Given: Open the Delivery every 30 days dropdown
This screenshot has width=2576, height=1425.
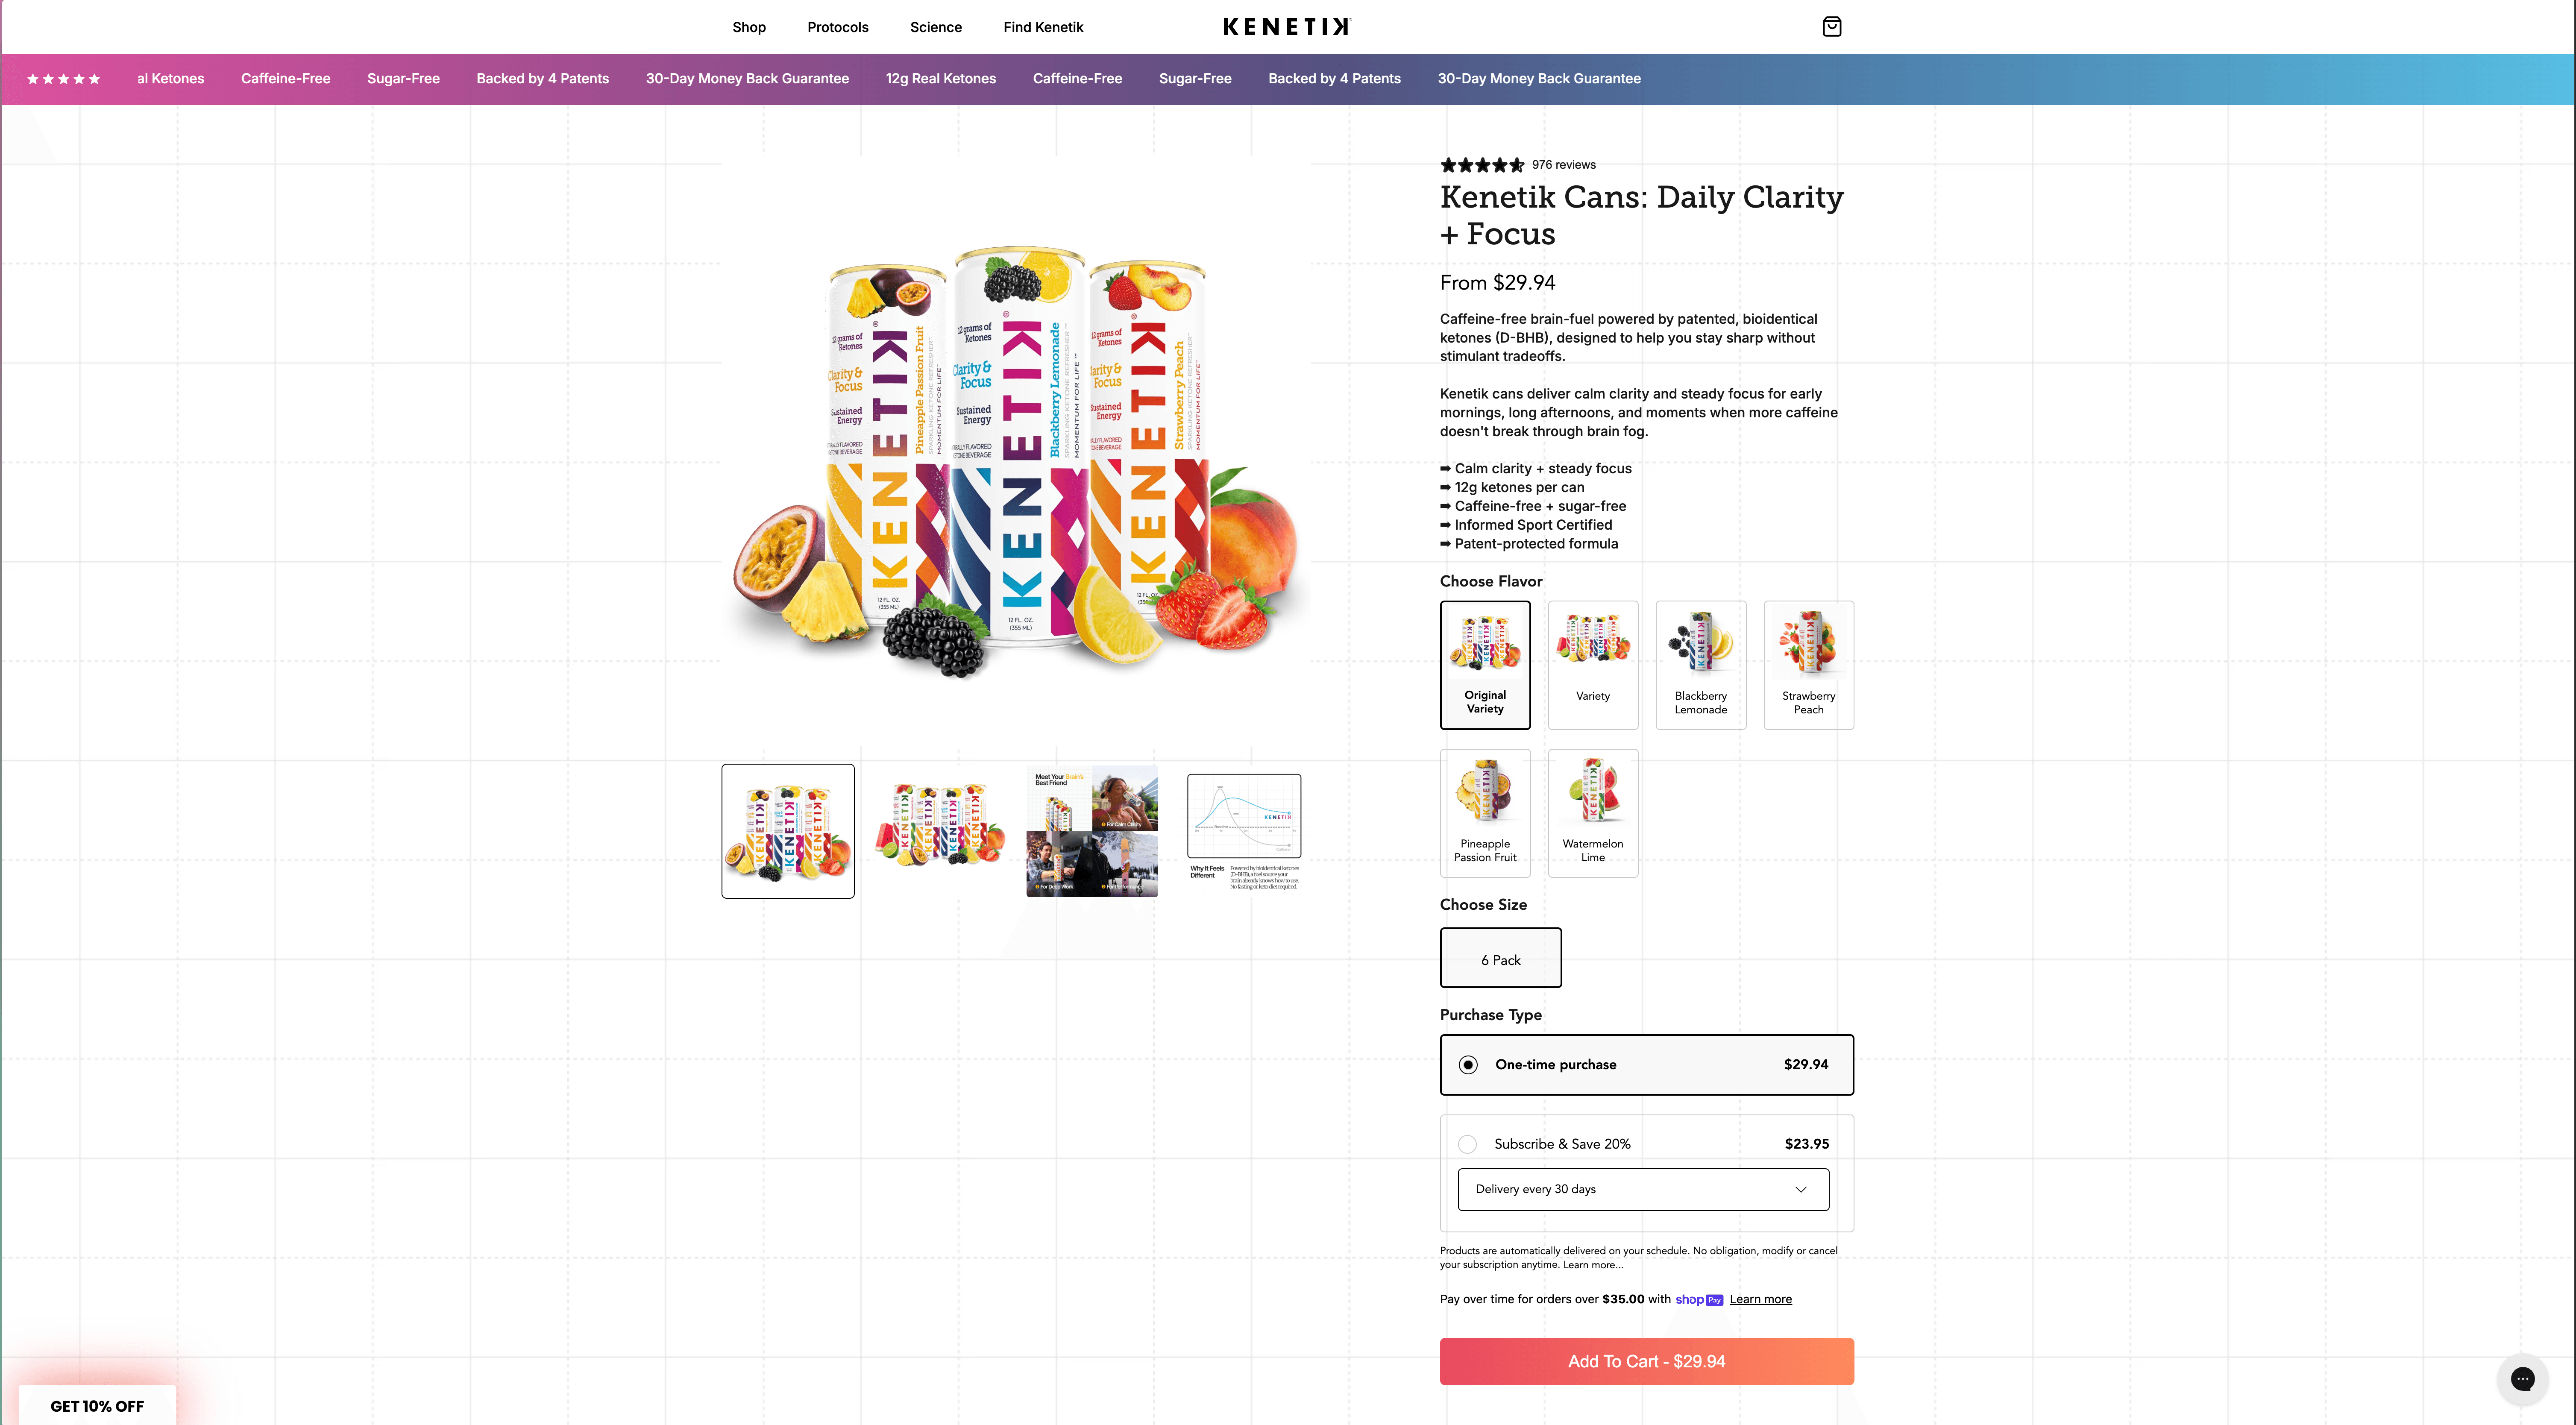Looking at the screenshot, I should 1643,1189.
